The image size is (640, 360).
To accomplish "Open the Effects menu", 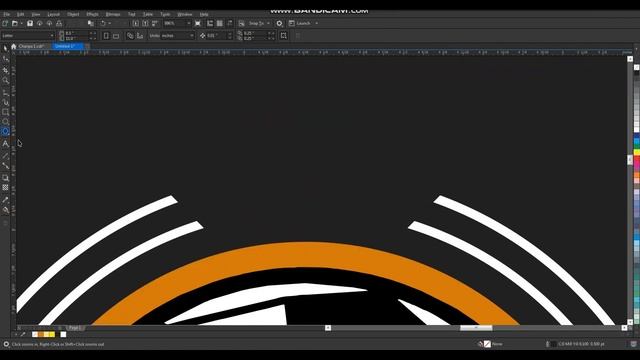I will [x=92, y=14].
